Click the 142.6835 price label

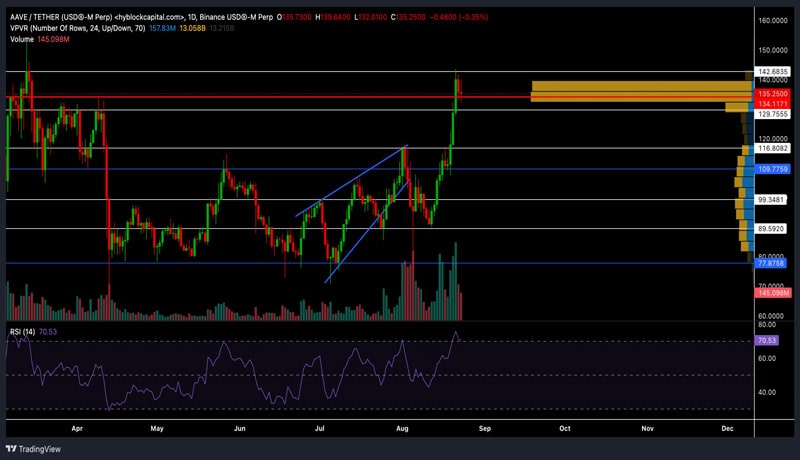coord(775,72)
